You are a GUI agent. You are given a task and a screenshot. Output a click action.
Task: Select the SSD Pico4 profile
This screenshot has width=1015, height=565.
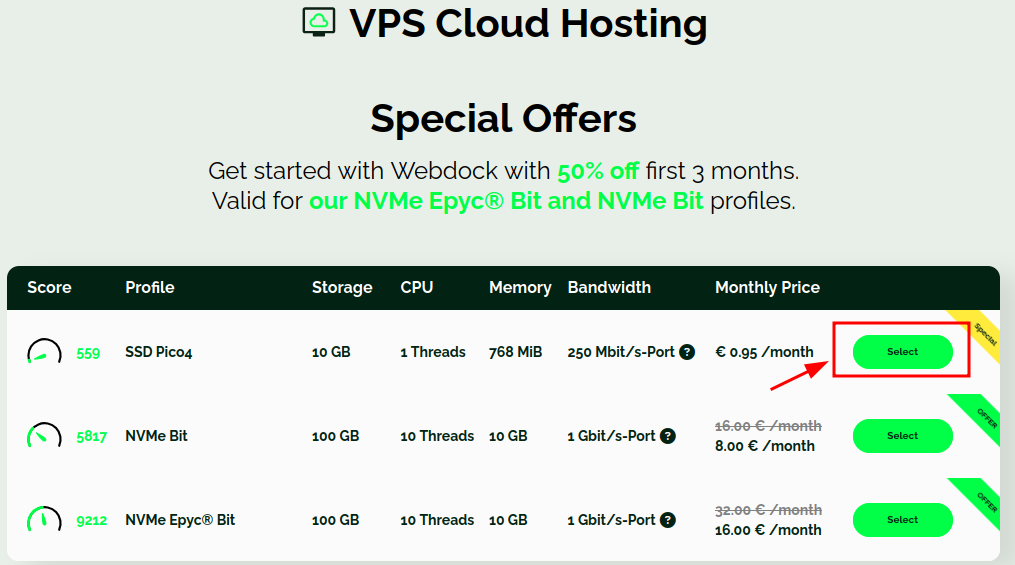tap(902, 352)
